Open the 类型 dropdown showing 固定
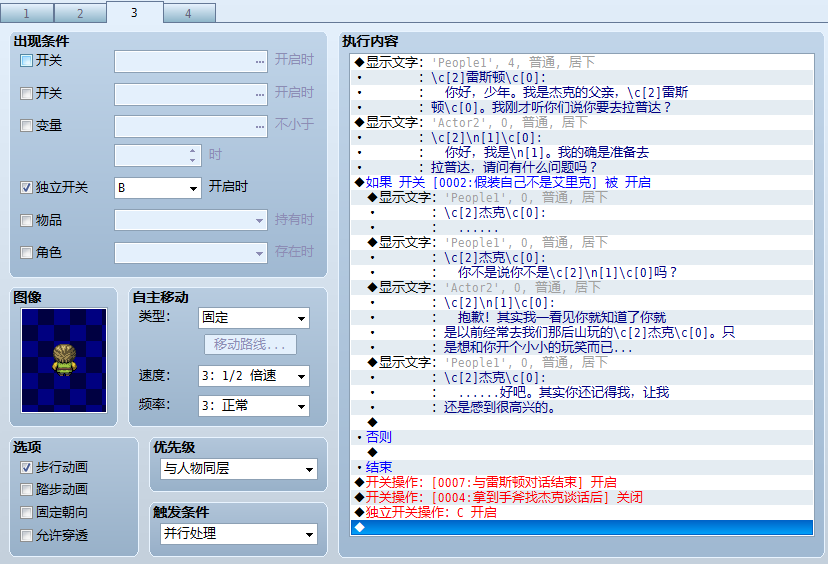The image size is (828, 564). (x=253, y=318)
